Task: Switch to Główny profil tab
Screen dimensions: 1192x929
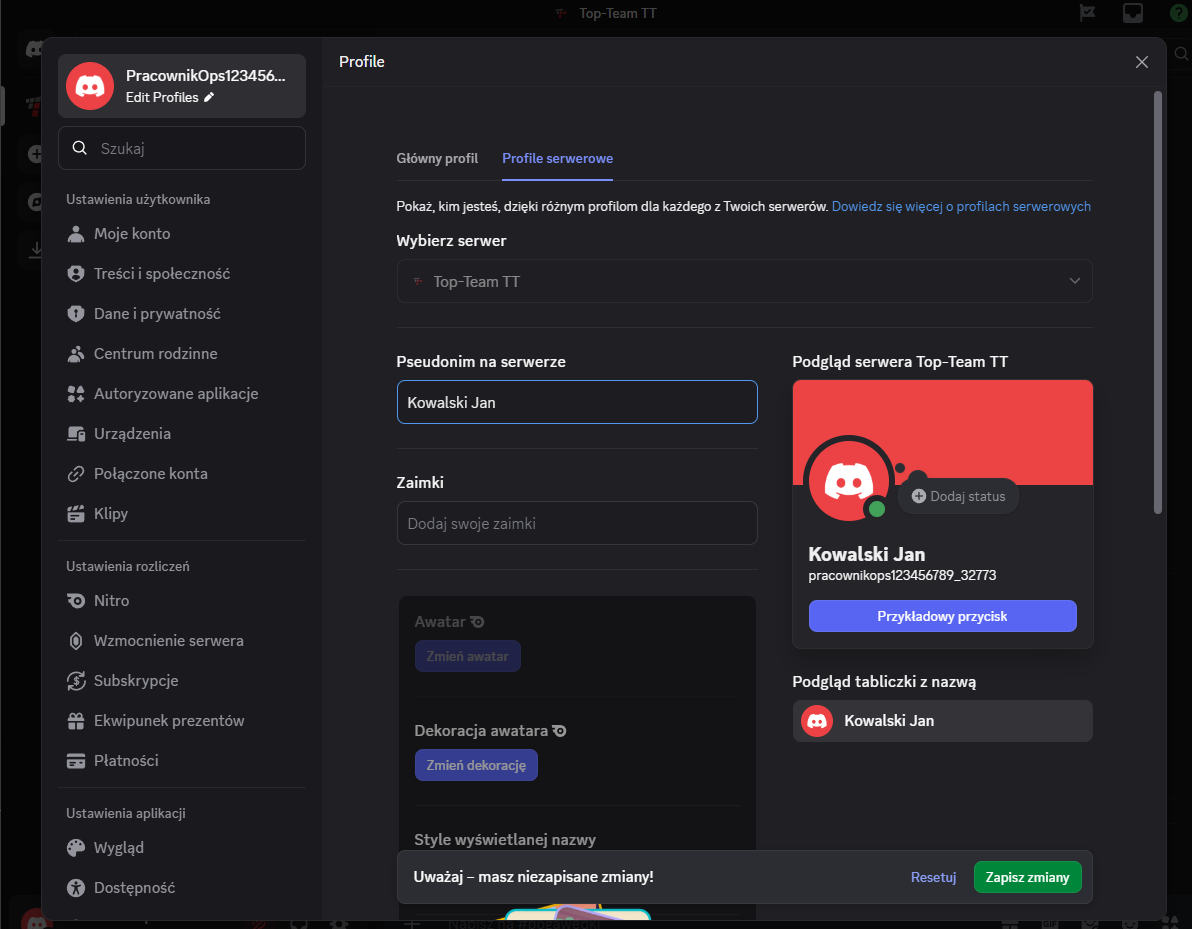Action: pos(437,158)
